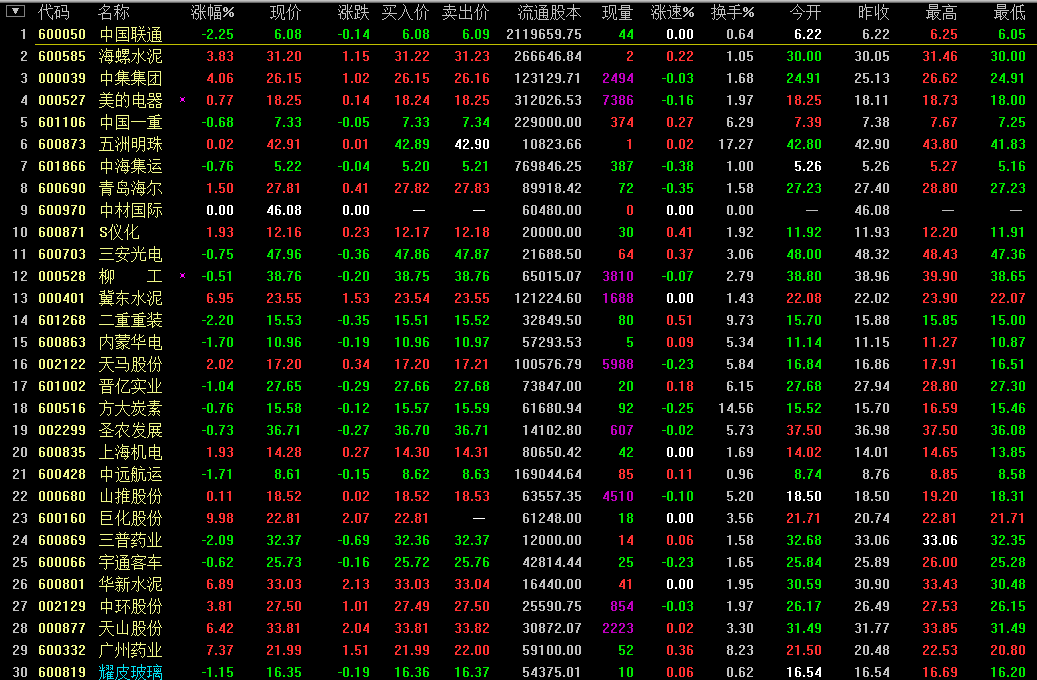The image size is (1037, 680).
Task: Select the stock name 上海机电
Action: tap(130, 452)
